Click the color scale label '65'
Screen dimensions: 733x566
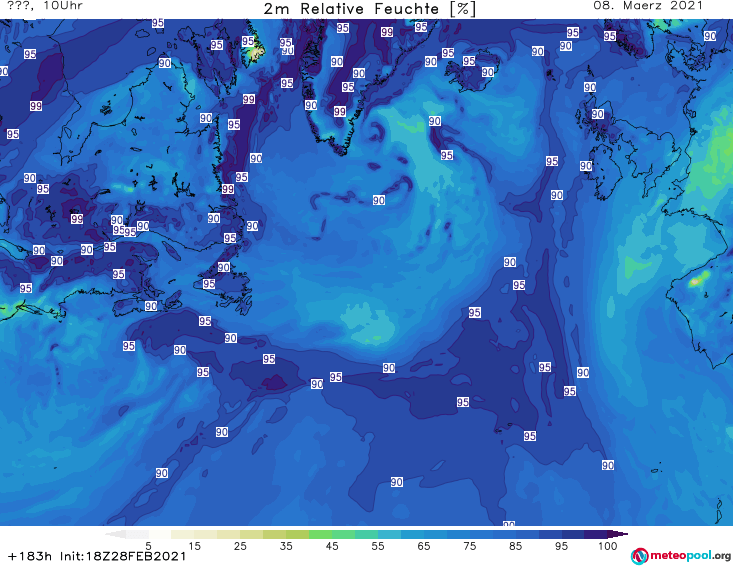pyautogui.click(x=424, y=546)
